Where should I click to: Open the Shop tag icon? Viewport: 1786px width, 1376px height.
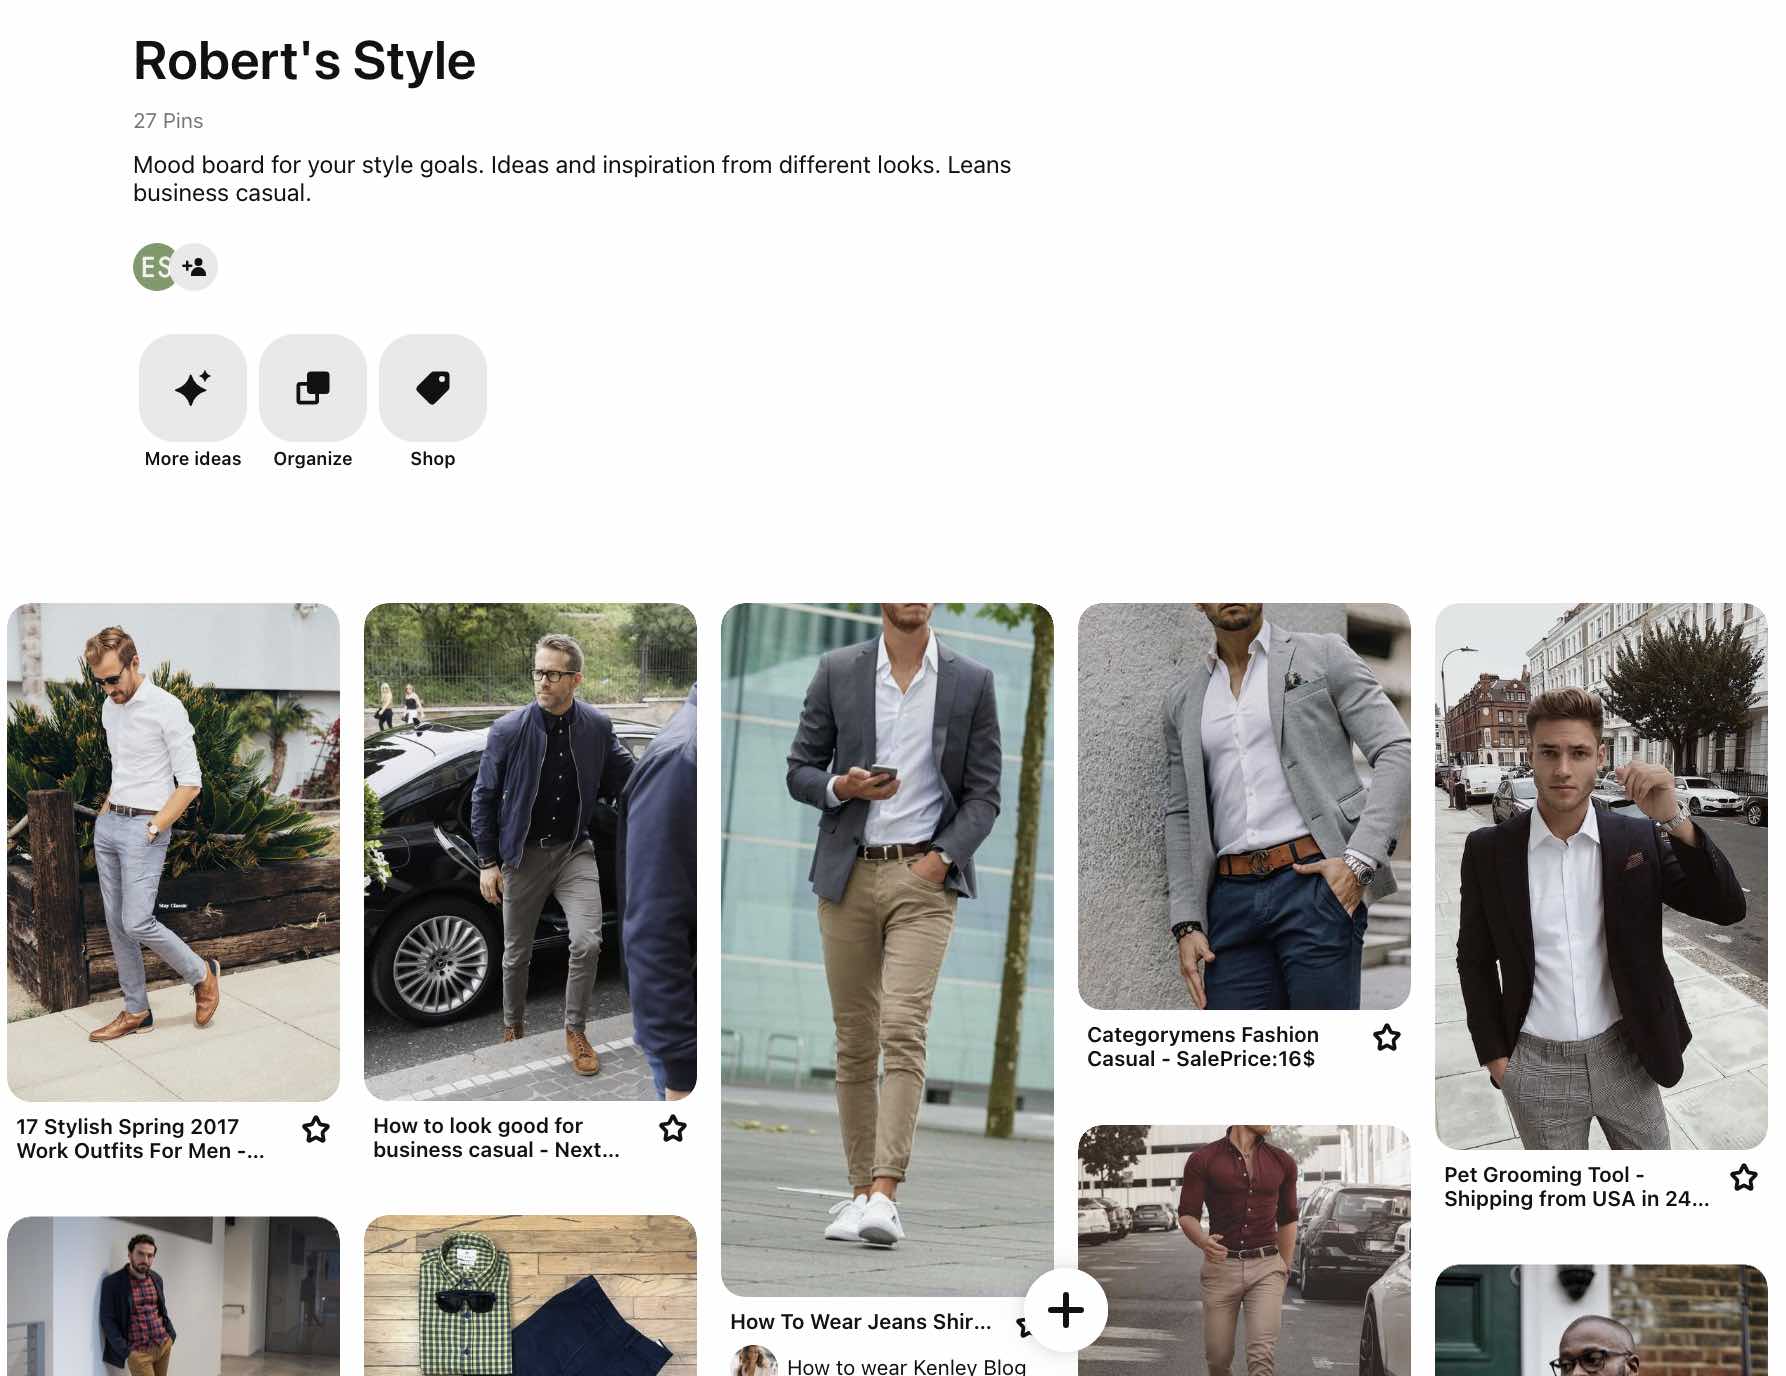(433, 388)
